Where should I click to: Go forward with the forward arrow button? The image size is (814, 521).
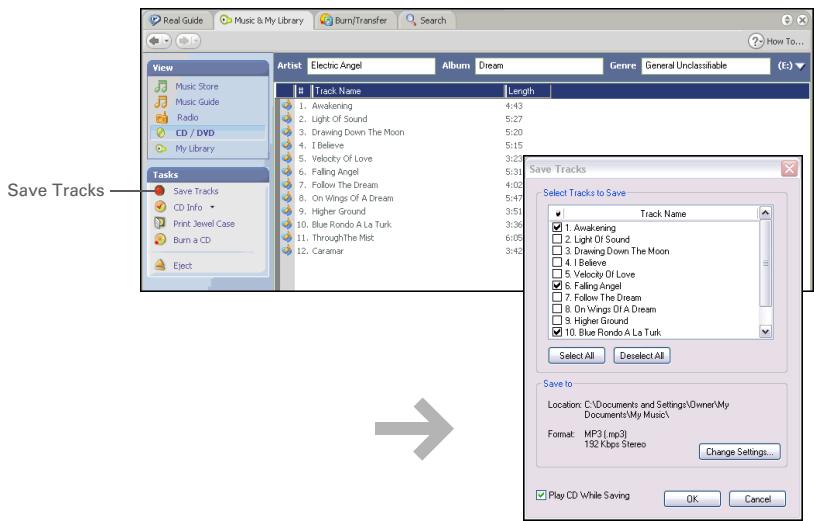184,40
